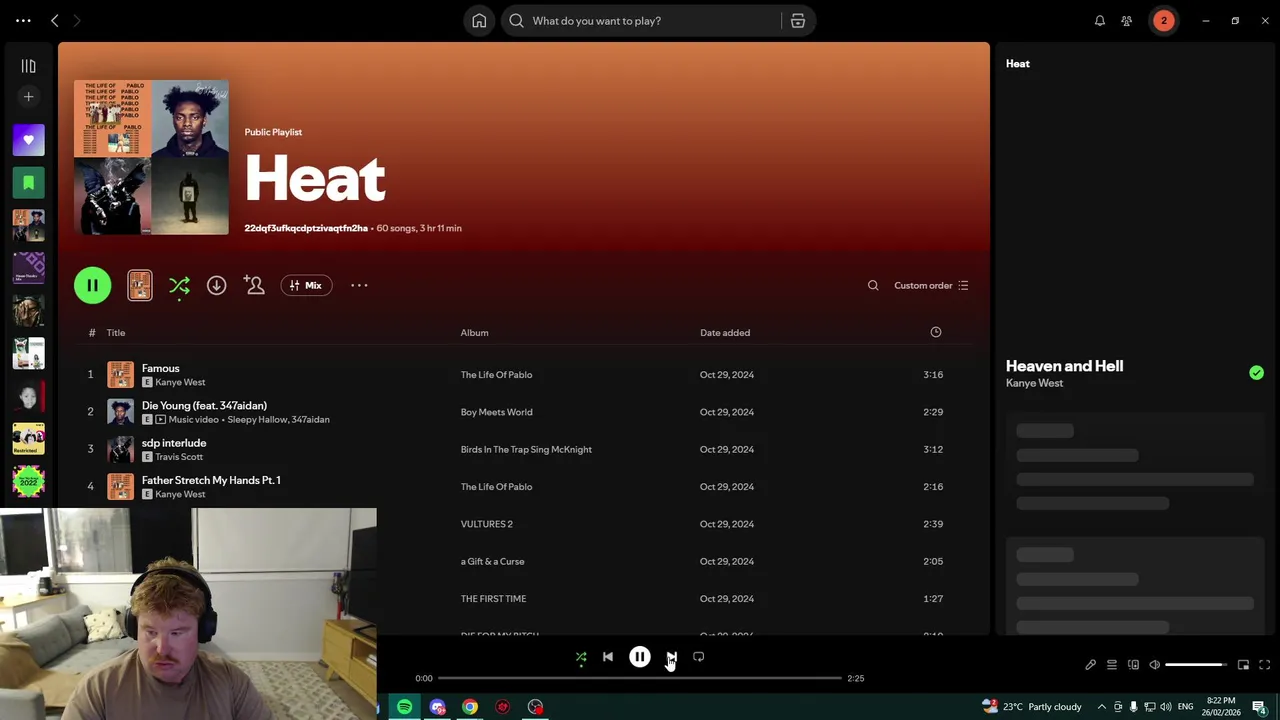Skip to next track
Image resolution: width=1280 pixels, height=720 pixels.
point(671,657)
